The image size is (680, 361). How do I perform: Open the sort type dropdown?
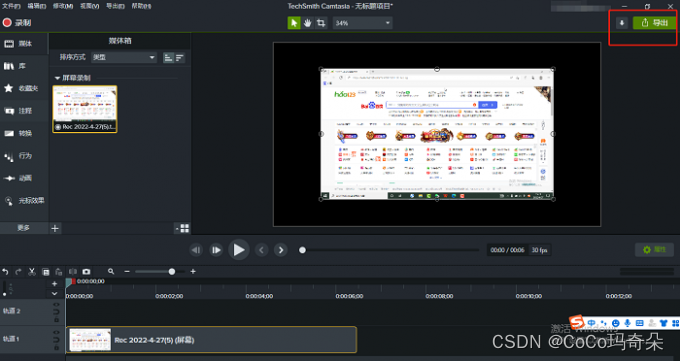[x=124, y=57]
